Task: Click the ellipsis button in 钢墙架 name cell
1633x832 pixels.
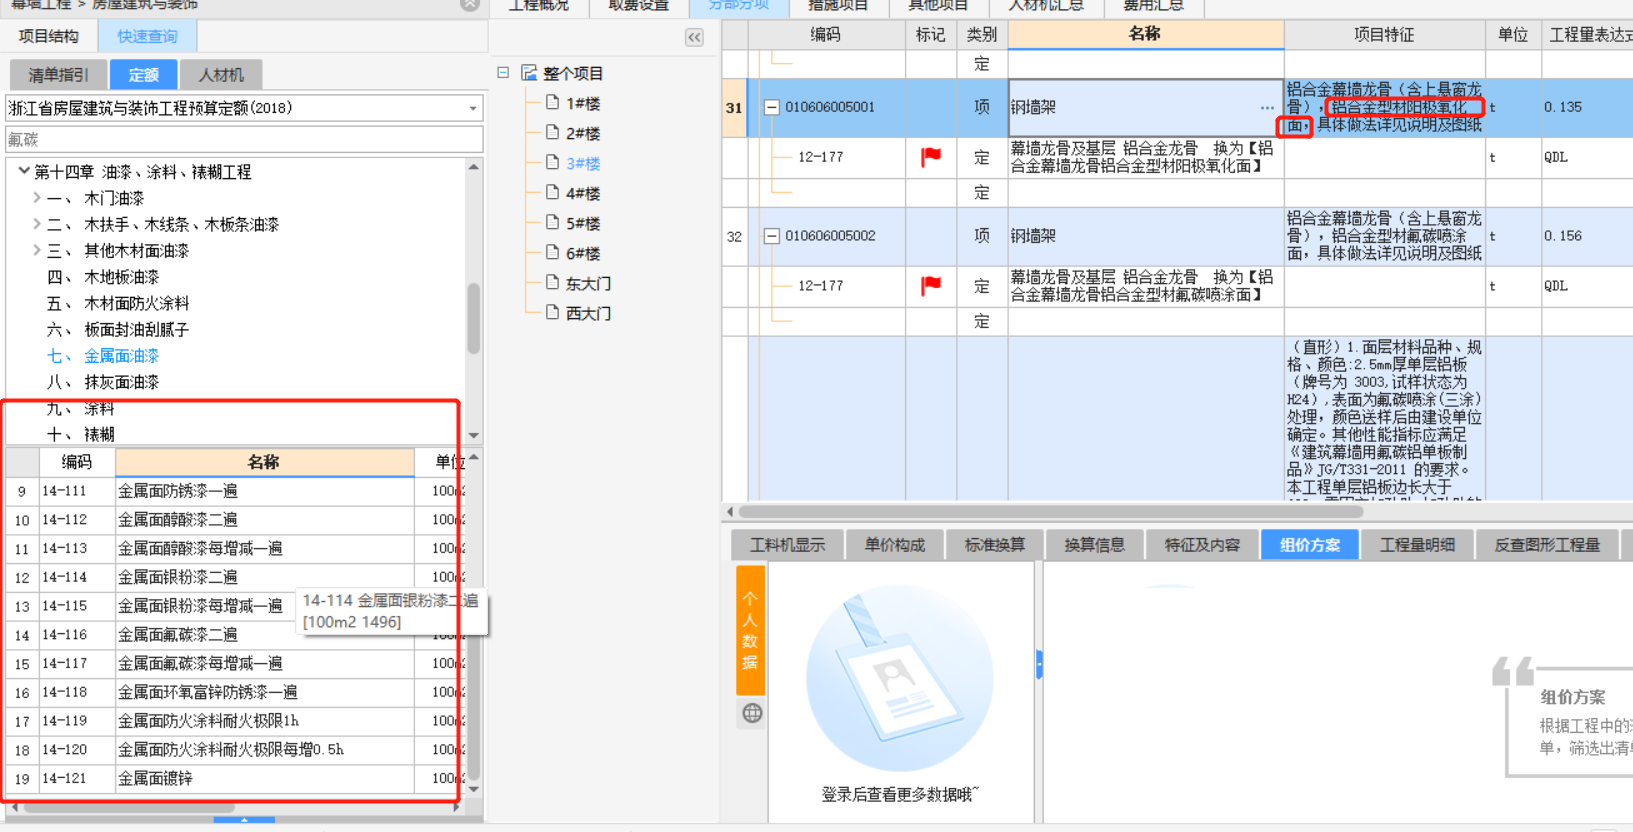Action: (1267, 107)
